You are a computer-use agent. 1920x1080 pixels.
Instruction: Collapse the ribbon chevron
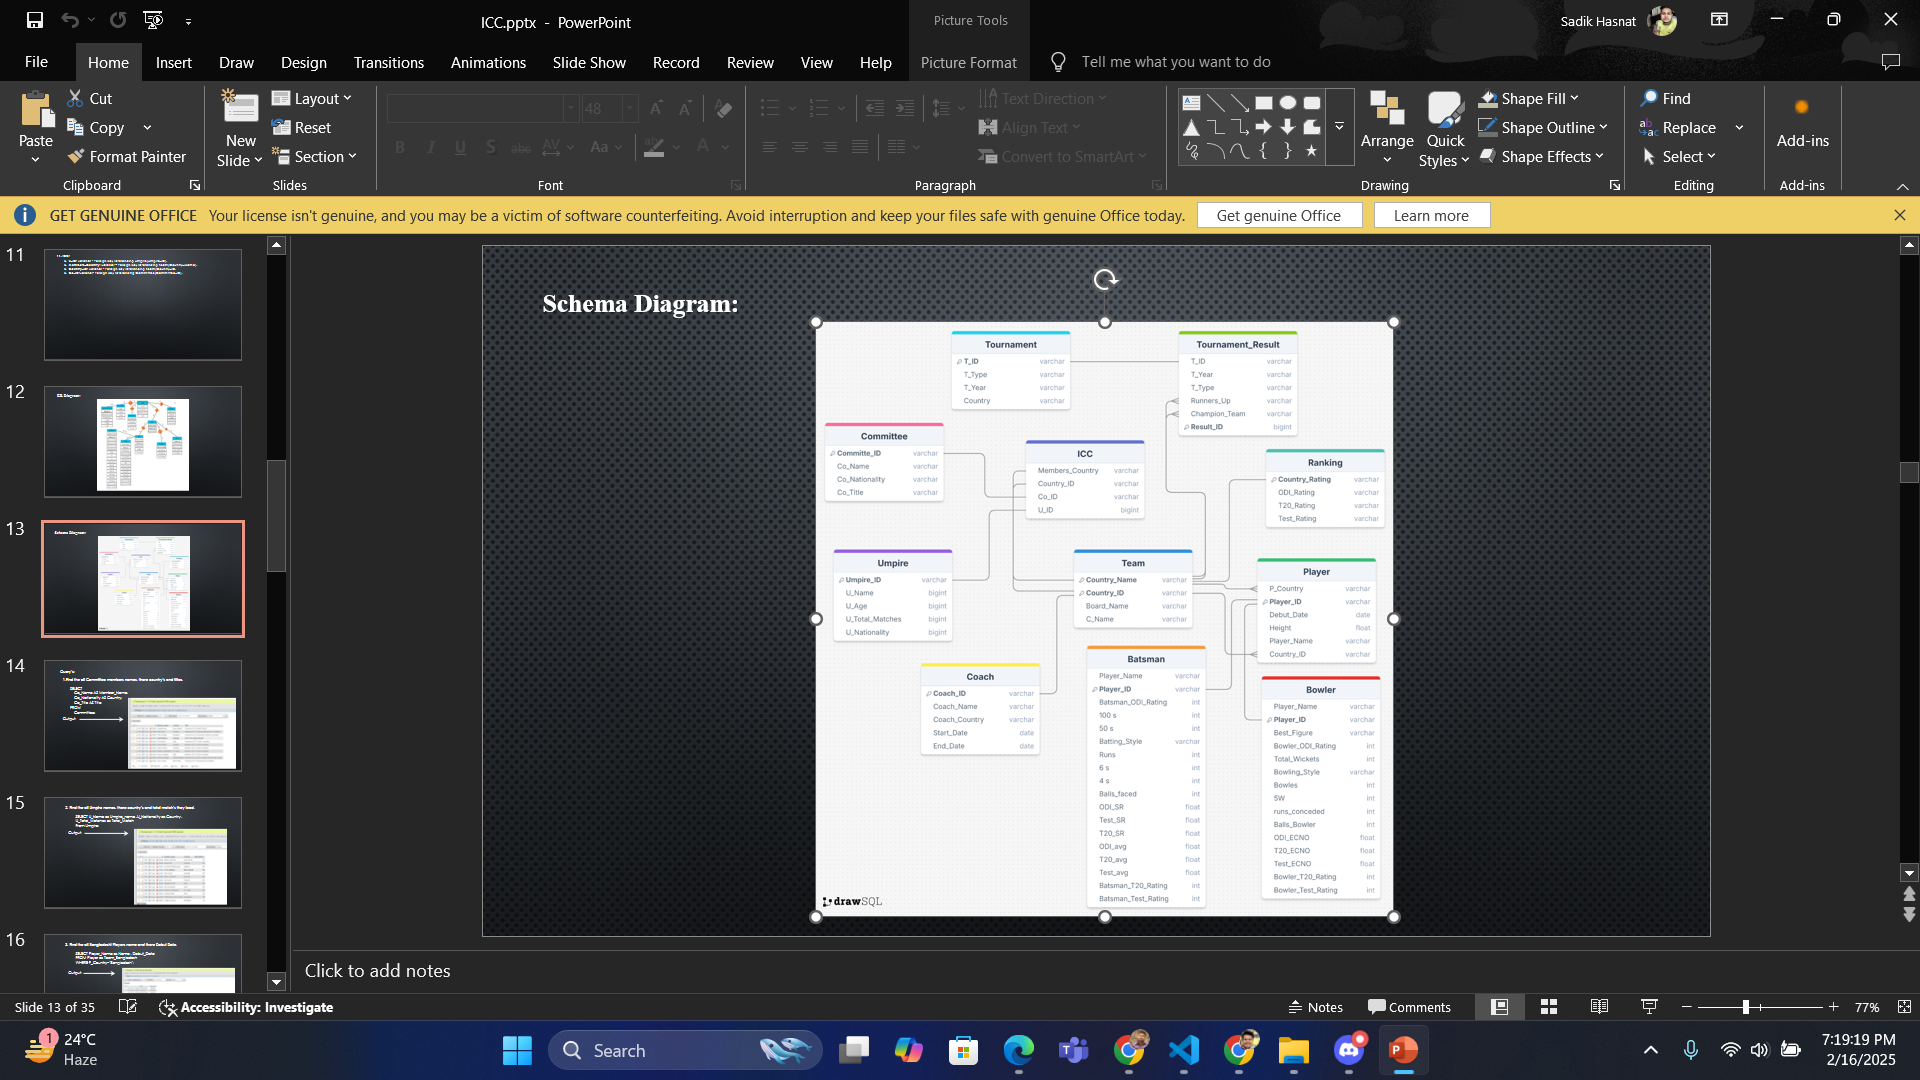[1903, 187]
